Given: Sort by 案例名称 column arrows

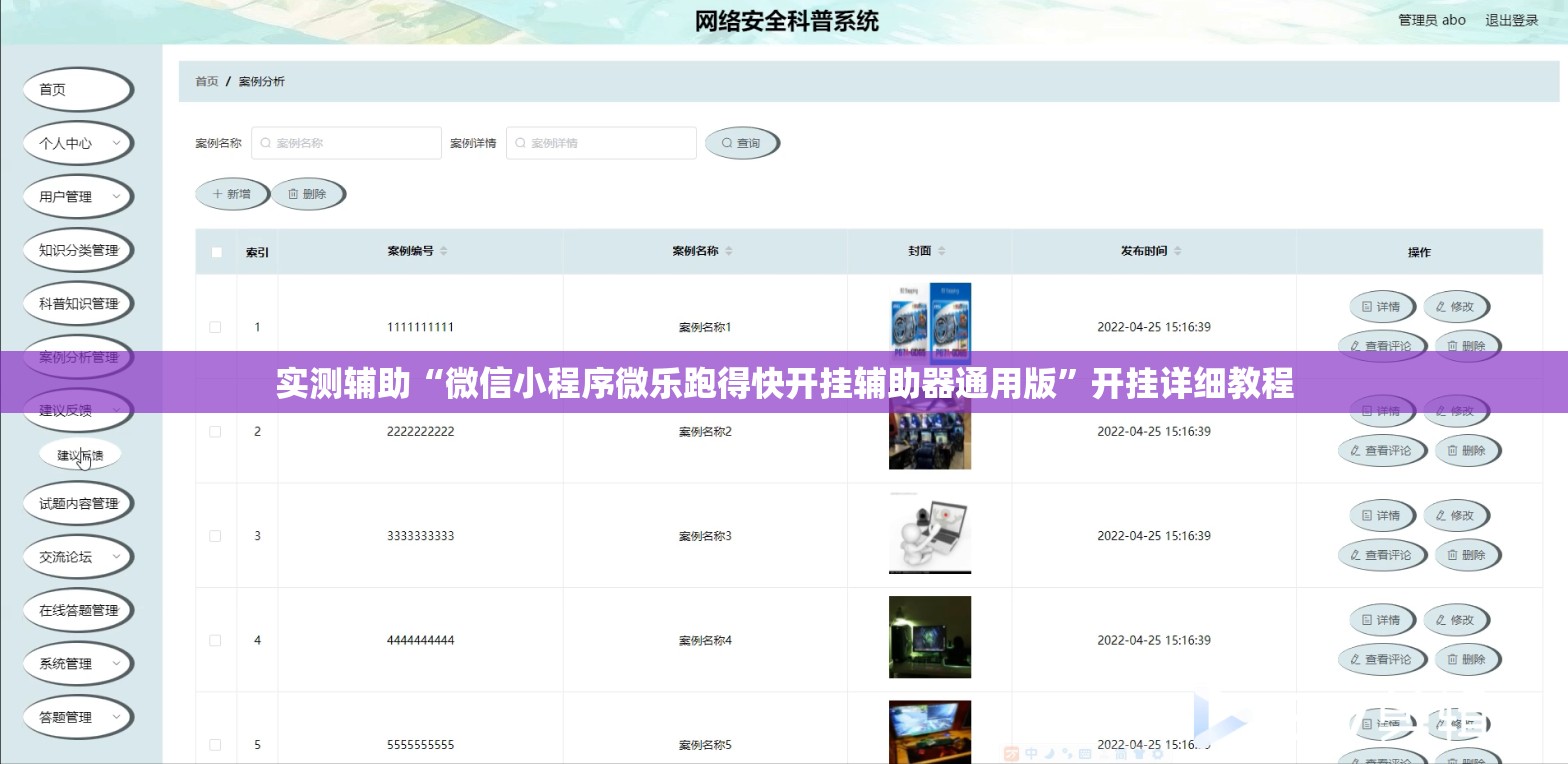Looking at the screenshot, I should [x=729, y=251].
